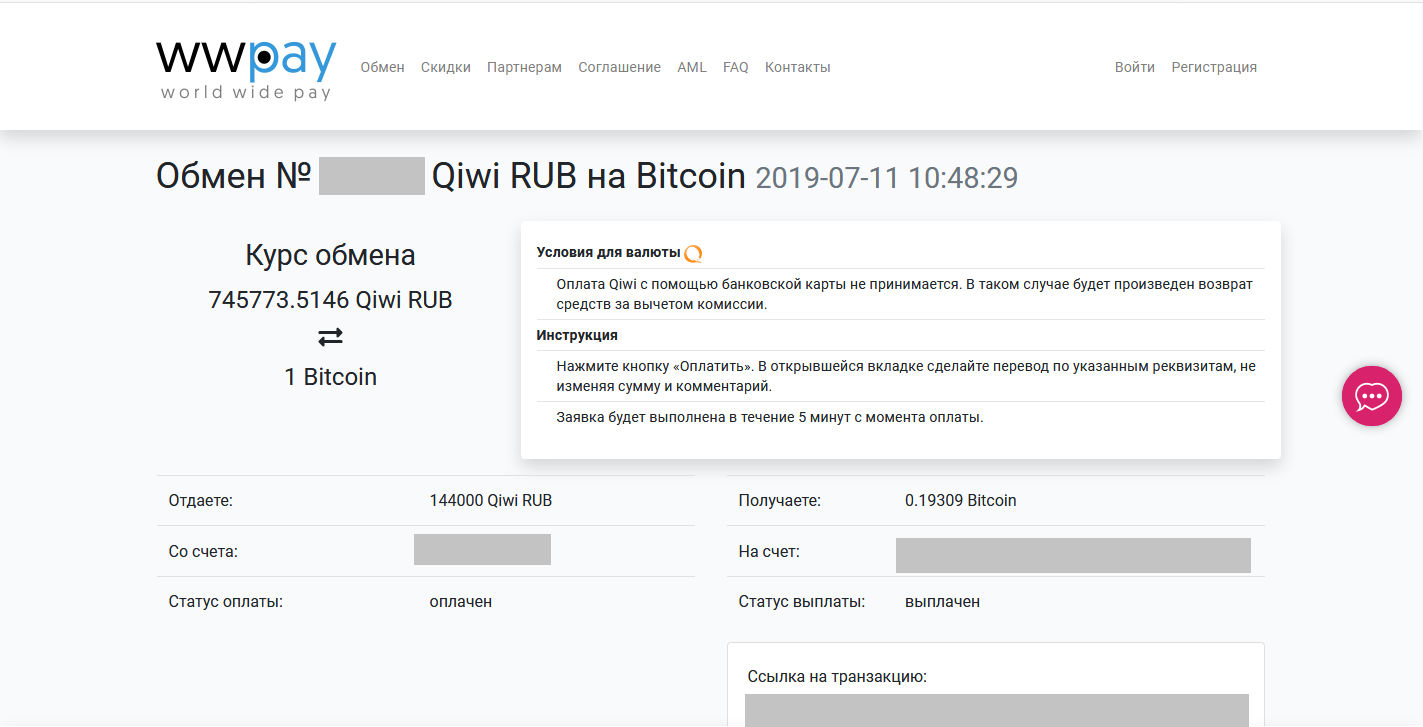Click the Регистрация link
Image resolution: width=1423 pixels, height=727 pixels.
pyautogui.click(x=1214, y=67)
